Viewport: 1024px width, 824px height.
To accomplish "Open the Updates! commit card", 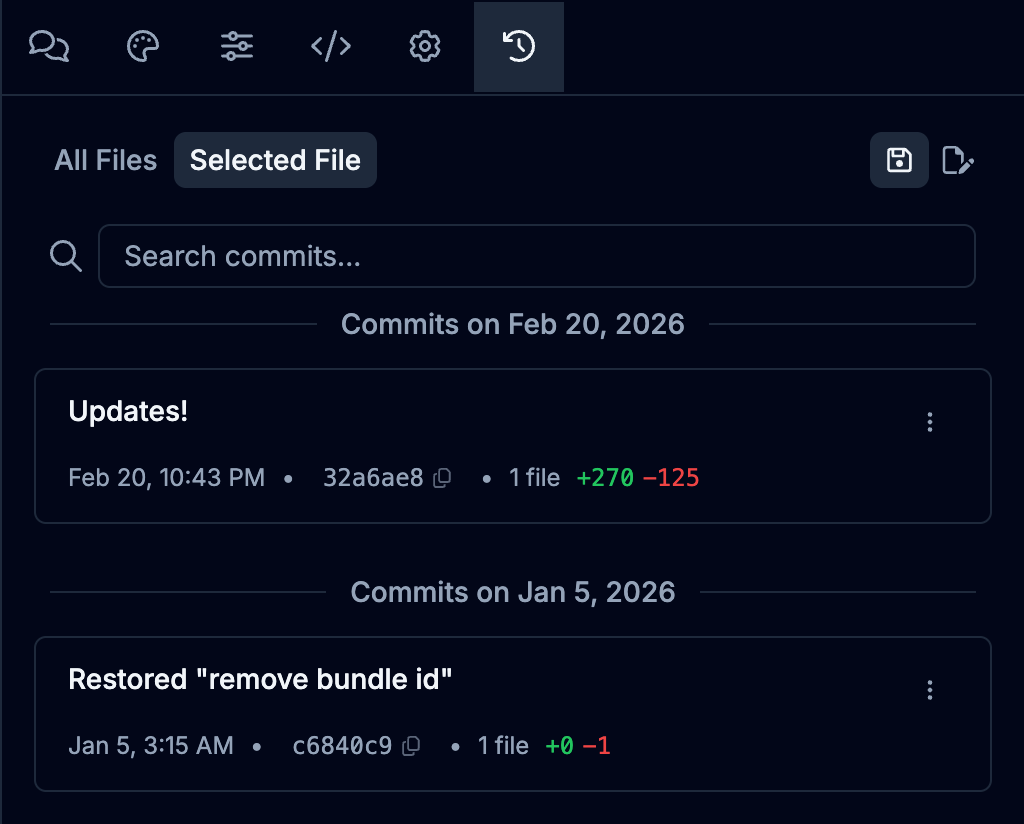I will (513, 446).
